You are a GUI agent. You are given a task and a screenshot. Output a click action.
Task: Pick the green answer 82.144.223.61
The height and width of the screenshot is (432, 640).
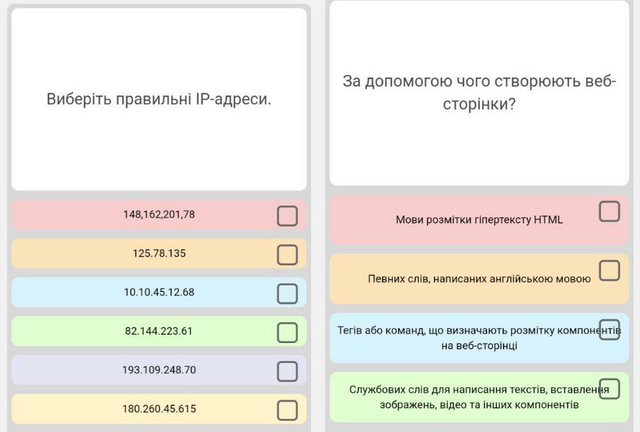click(159, 331)
